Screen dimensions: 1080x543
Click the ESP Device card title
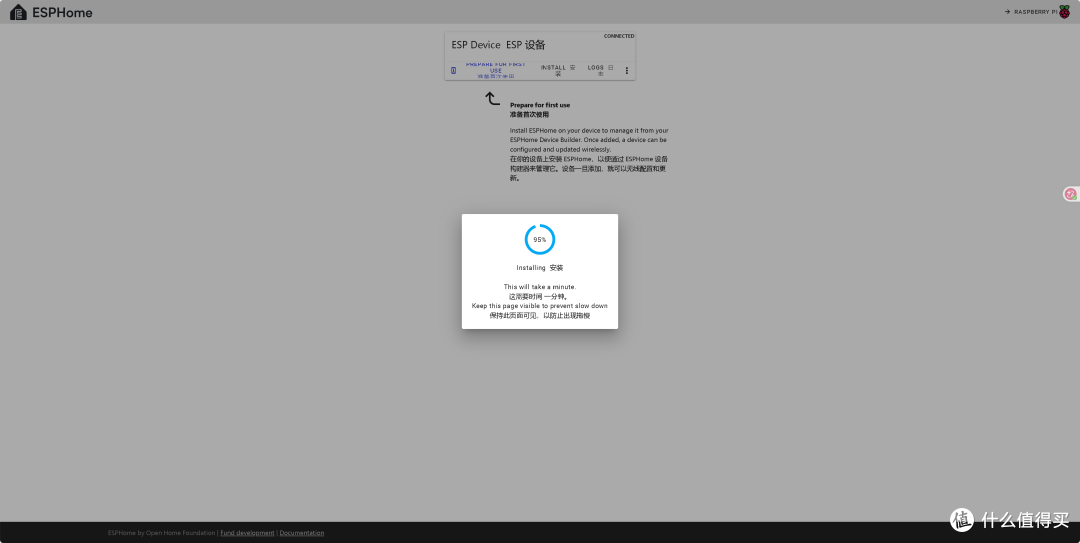(498, 45)
